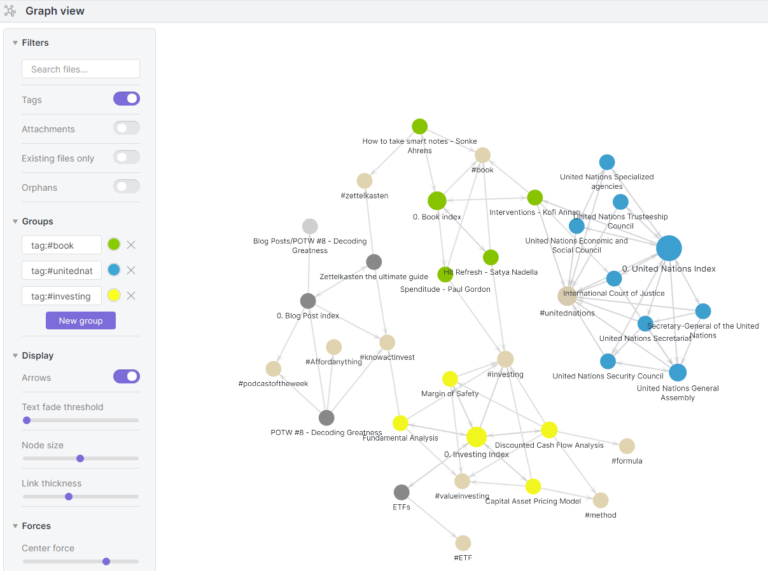
Task: Enable the Attachments toggle
Action: point(126,128)
